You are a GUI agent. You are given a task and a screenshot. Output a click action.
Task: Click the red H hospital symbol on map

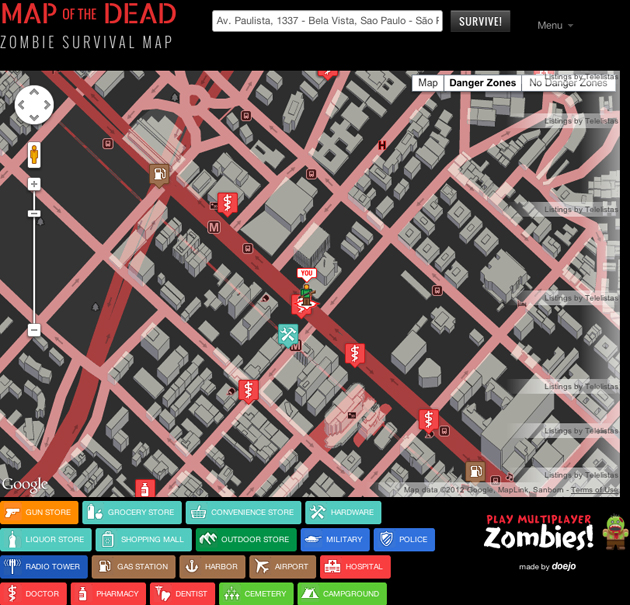tap(382, 145)
